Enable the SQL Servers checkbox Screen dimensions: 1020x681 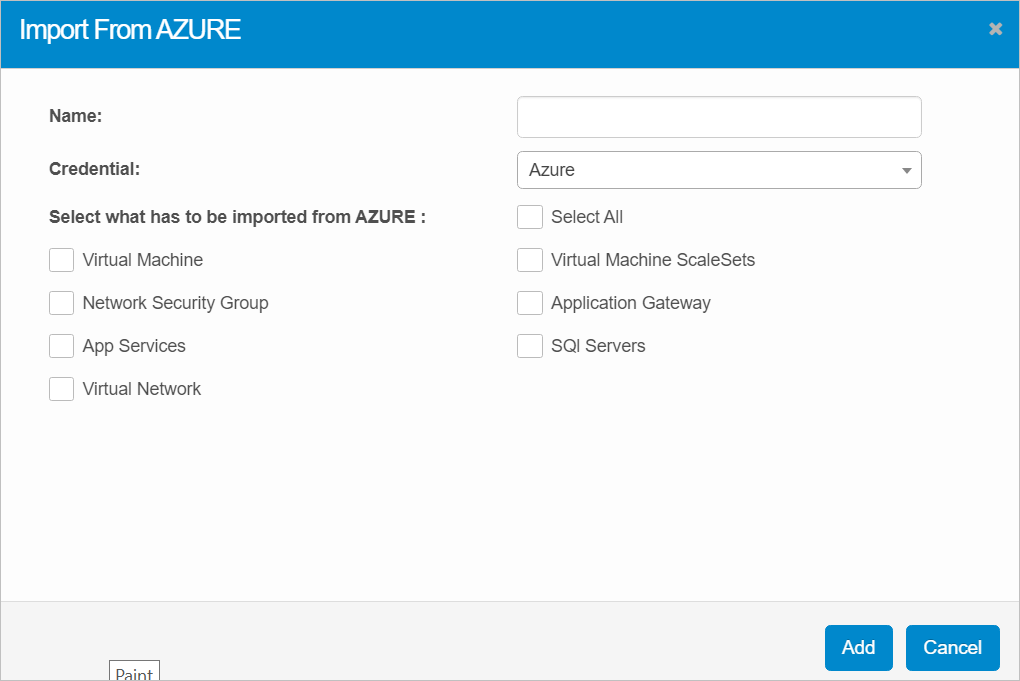[530, 346]
